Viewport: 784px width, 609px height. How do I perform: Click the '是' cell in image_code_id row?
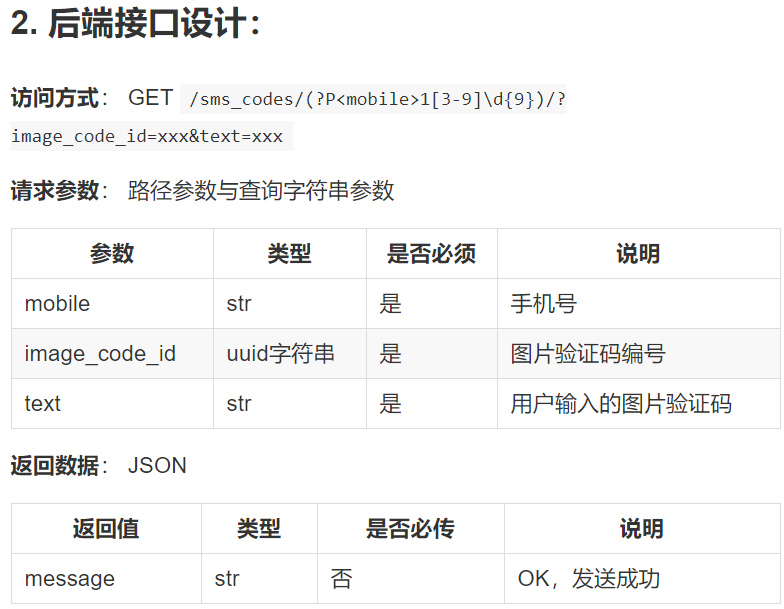(432, 354)
